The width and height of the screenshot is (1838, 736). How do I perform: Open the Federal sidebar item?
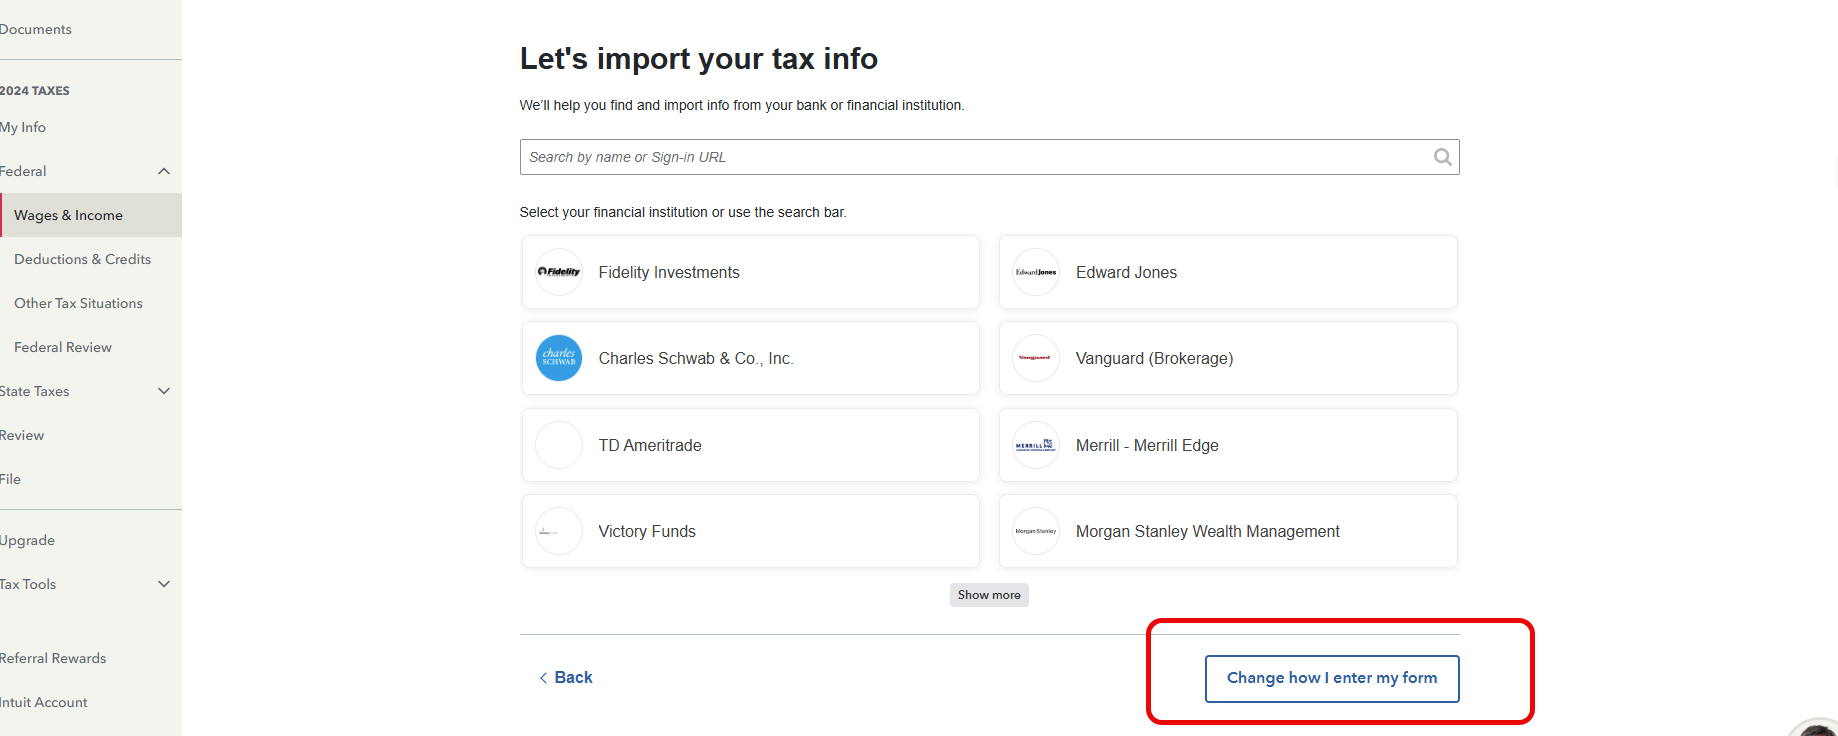[x=23, y=171]
